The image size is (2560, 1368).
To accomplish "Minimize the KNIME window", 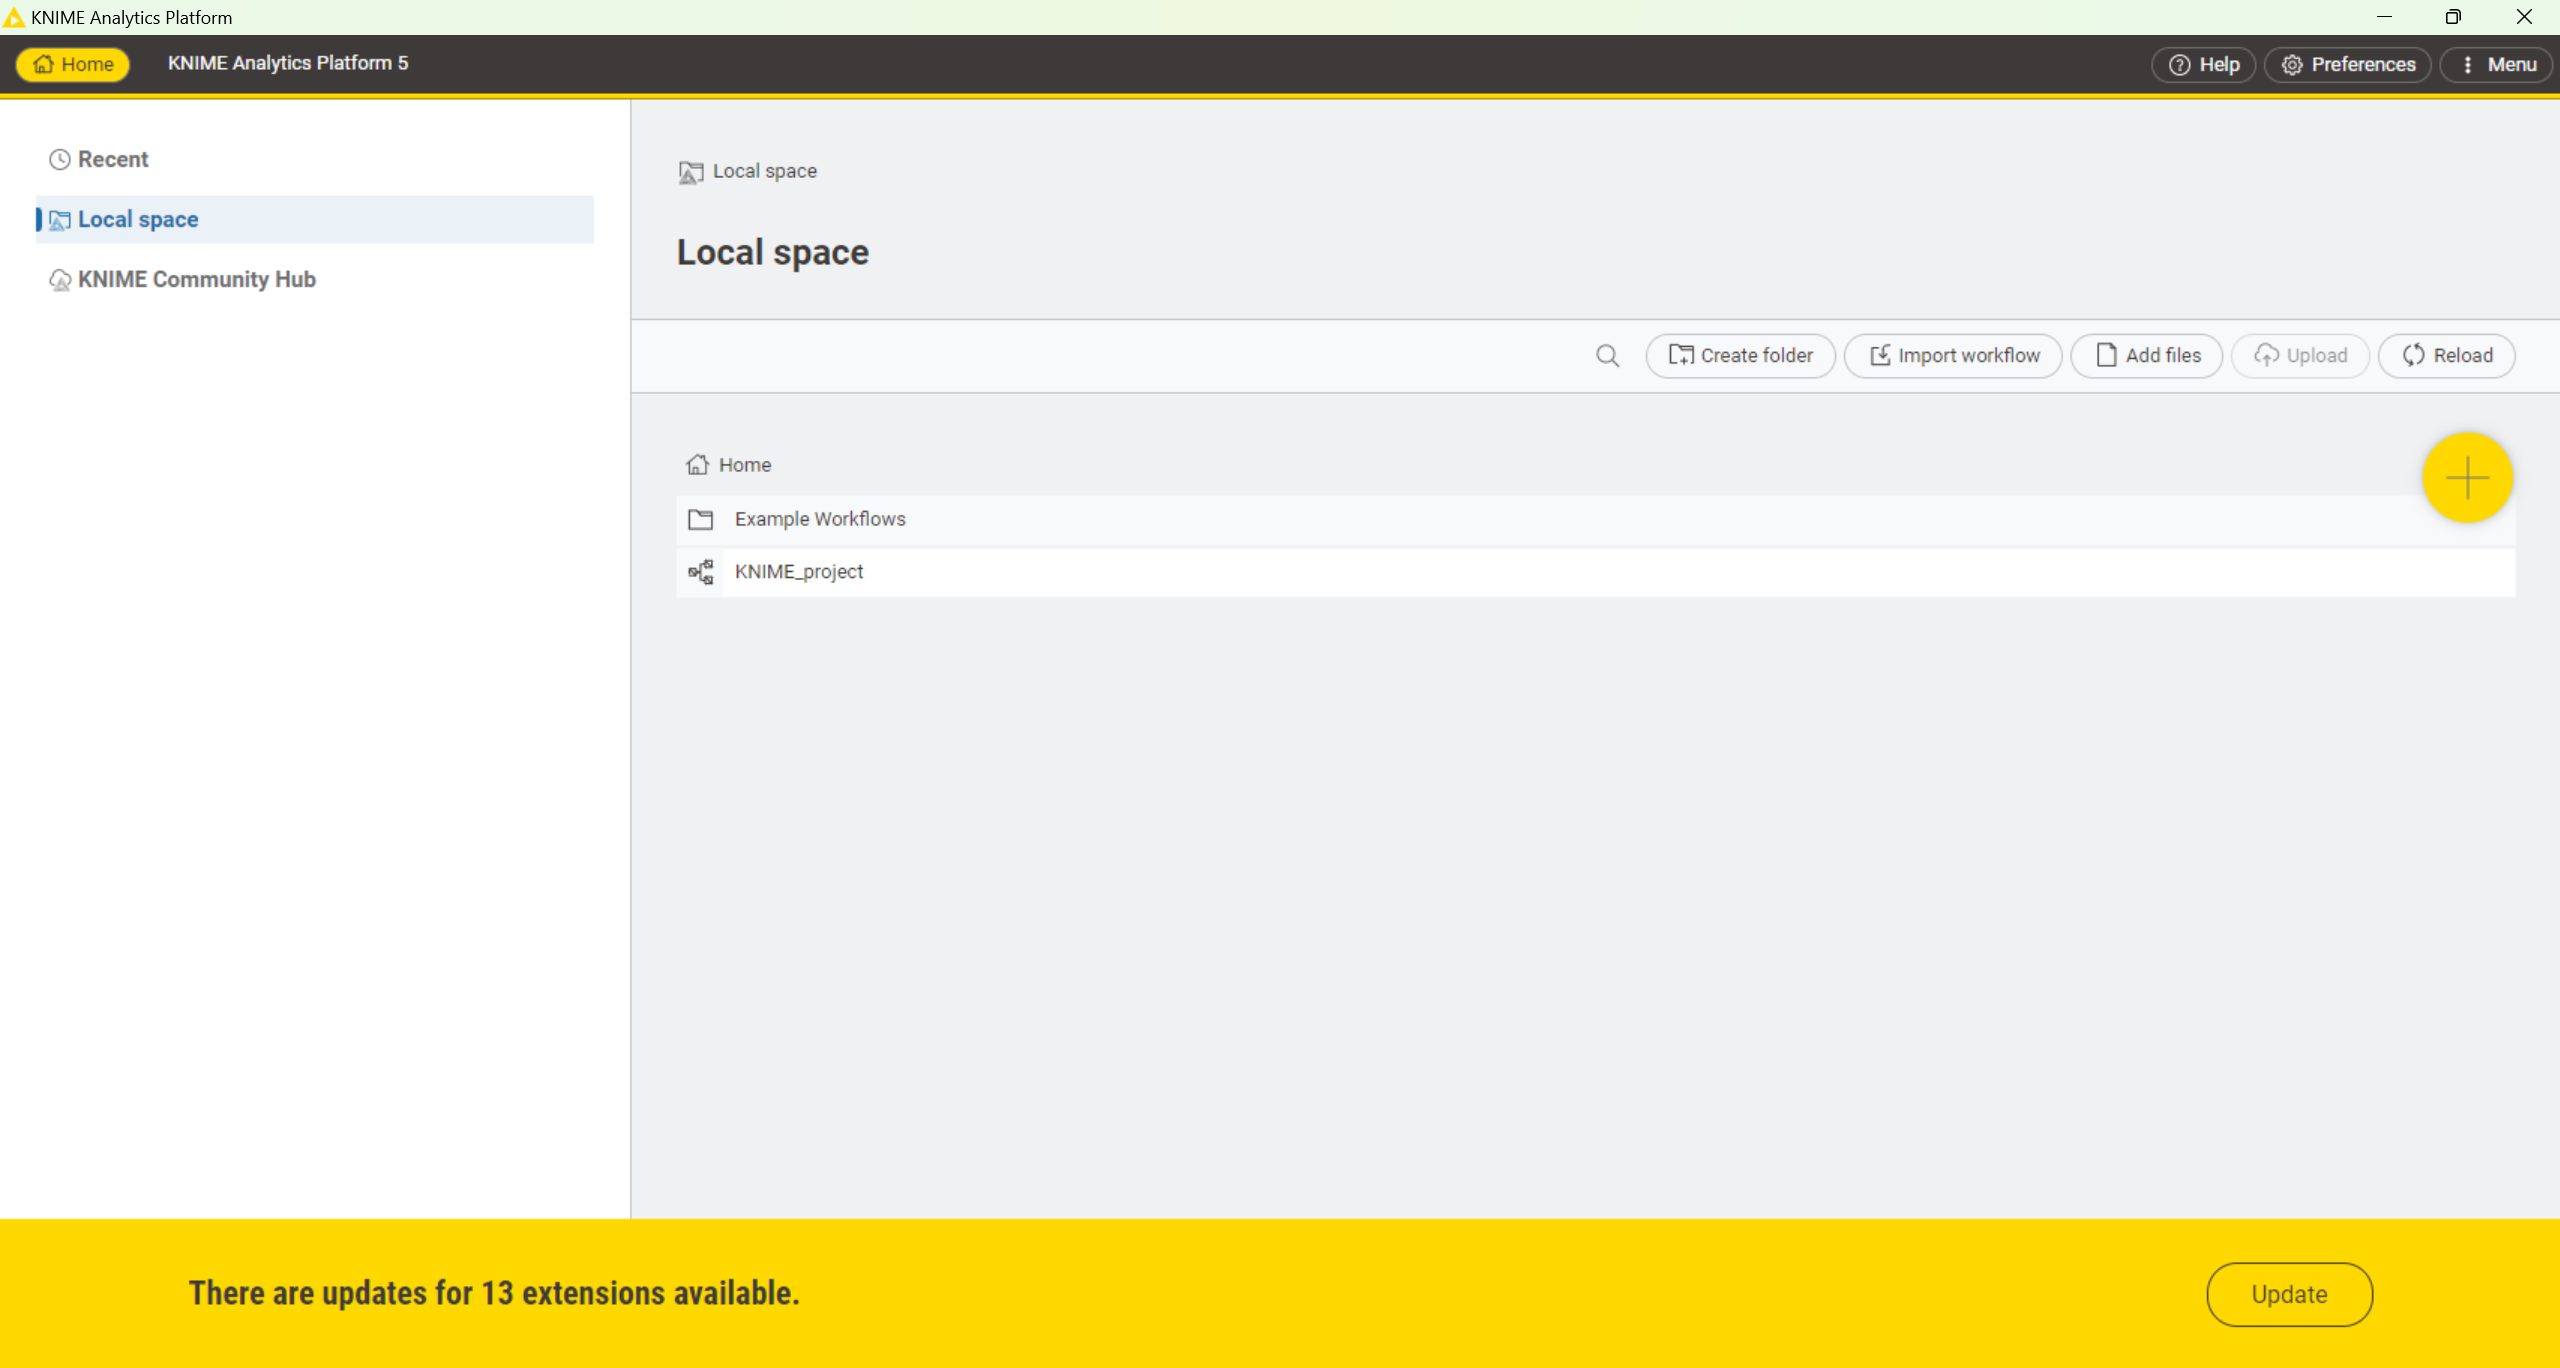I will click(x=2384, y=17).
